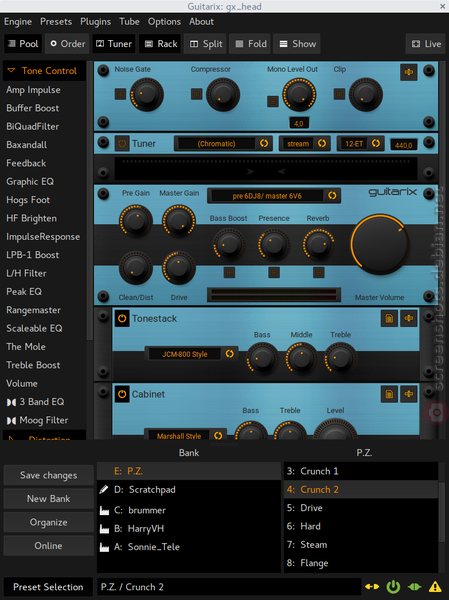Cycle the JCM-800 Style arrow icon

tap(230, 354)
